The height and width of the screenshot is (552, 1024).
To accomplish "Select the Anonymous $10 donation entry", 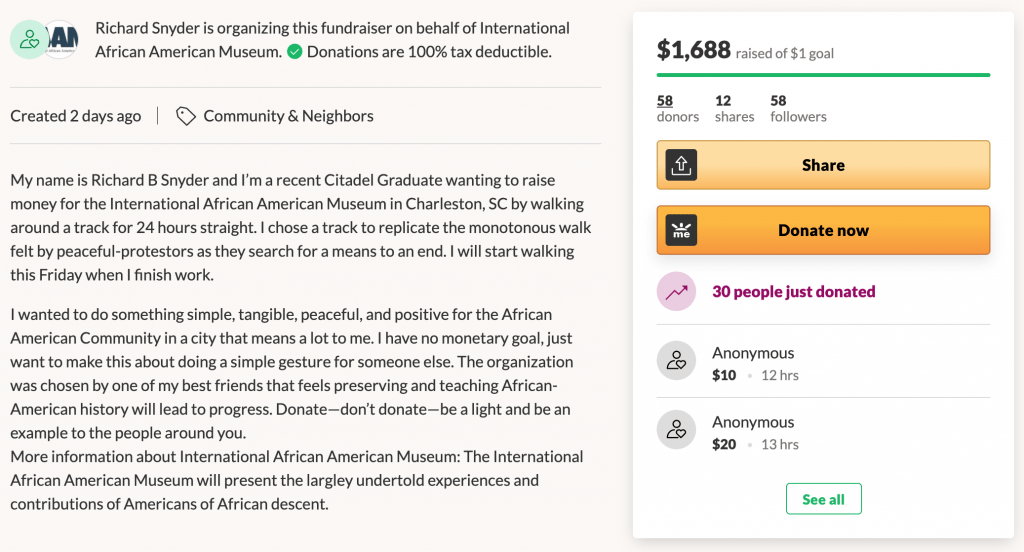I will (x=823, y=363).
